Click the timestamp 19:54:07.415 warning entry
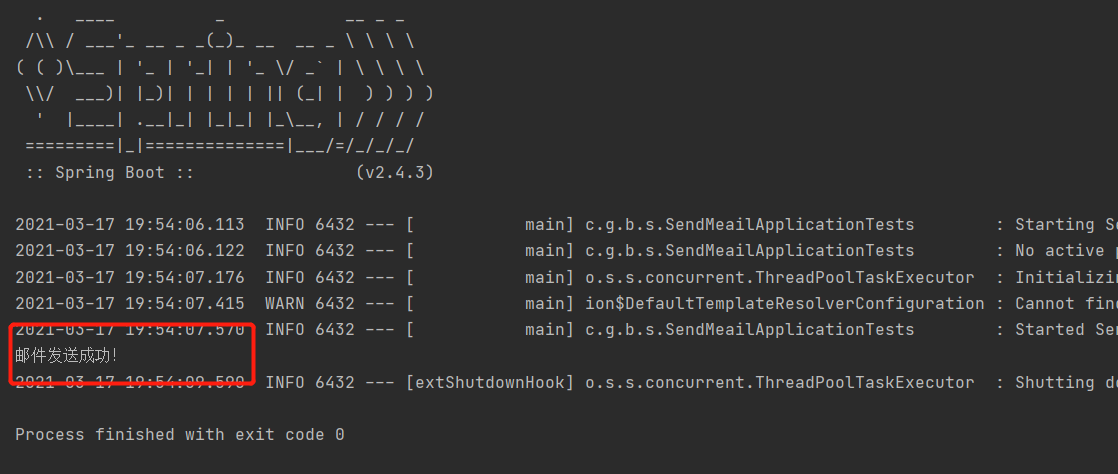Viewport: 1118px width, 474px height. (x=130, y=303)
